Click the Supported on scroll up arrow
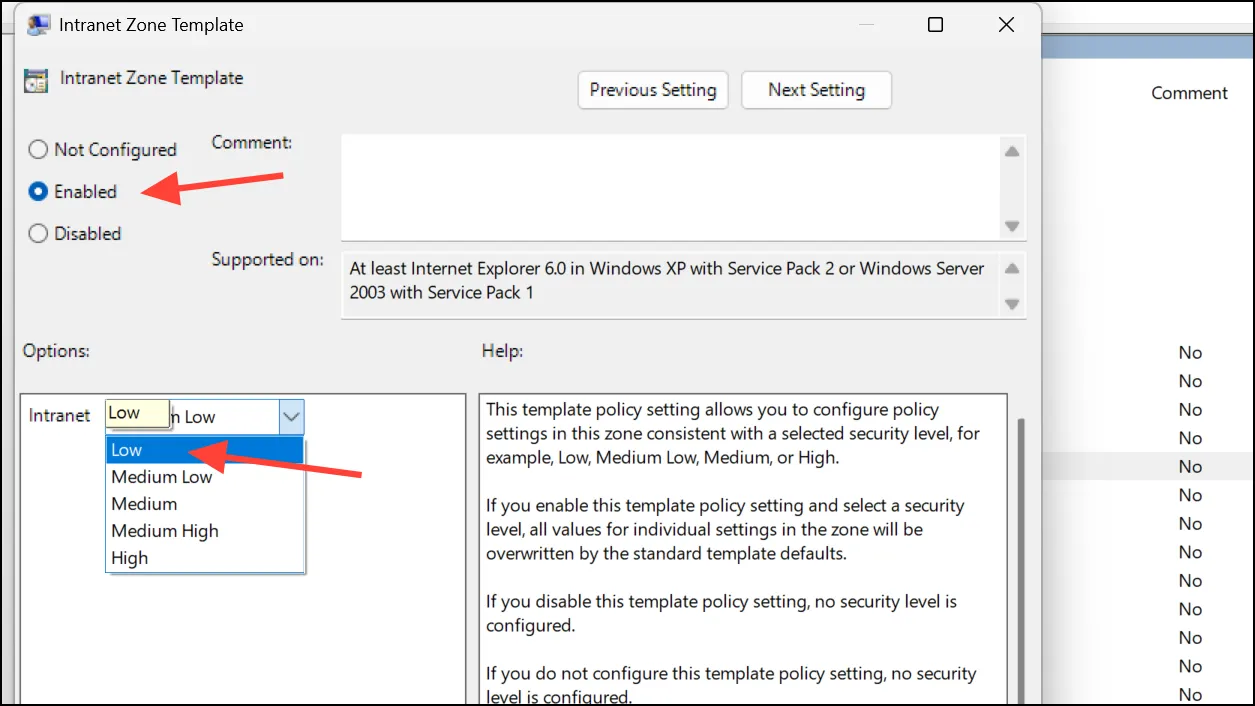The image size is (1255, 706). tap(1012, 269)
